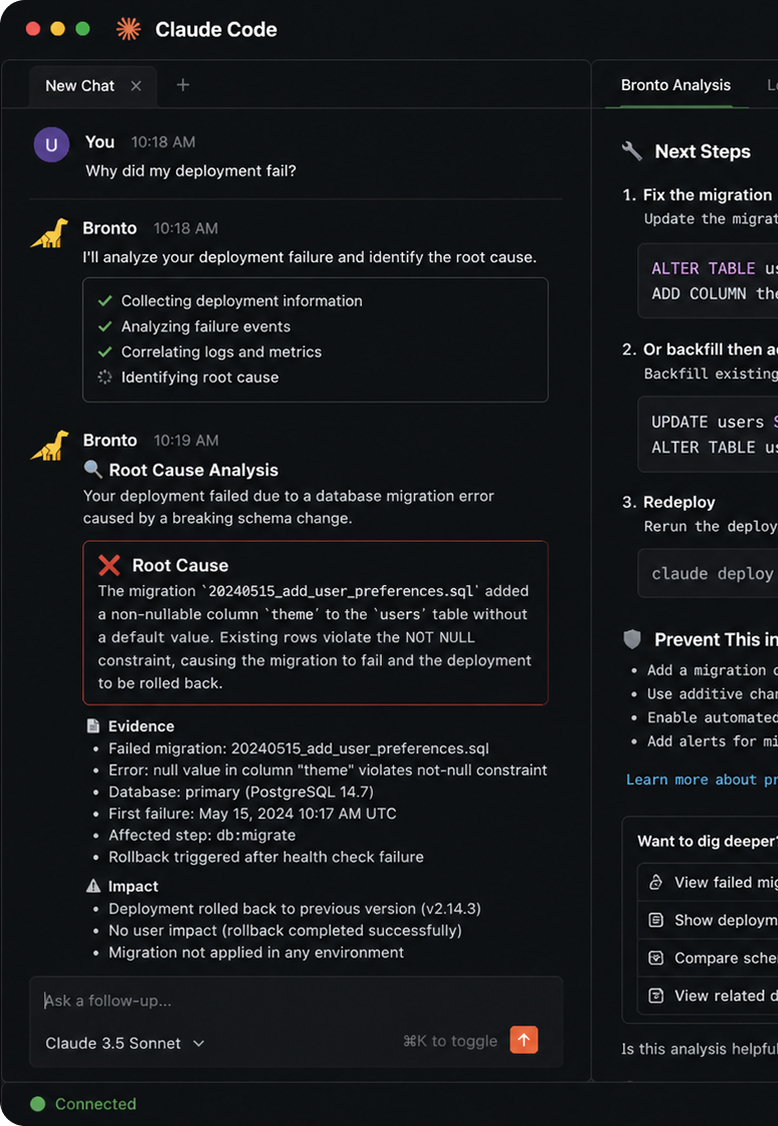Select the New Chat tab
Screen dimensions: 778x1126
pos(80,85)
